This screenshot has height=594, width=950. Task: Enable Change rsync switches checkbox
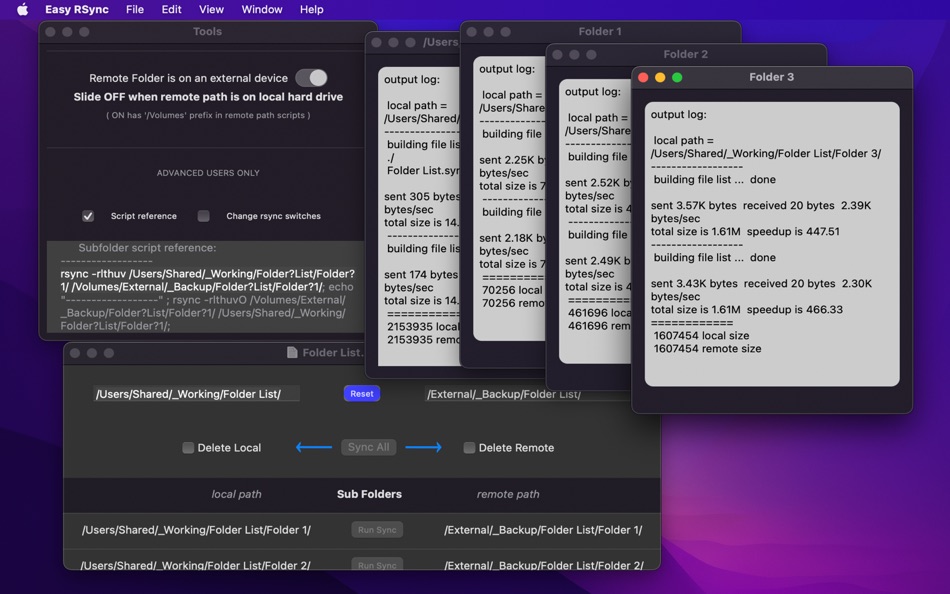point(204,216)
